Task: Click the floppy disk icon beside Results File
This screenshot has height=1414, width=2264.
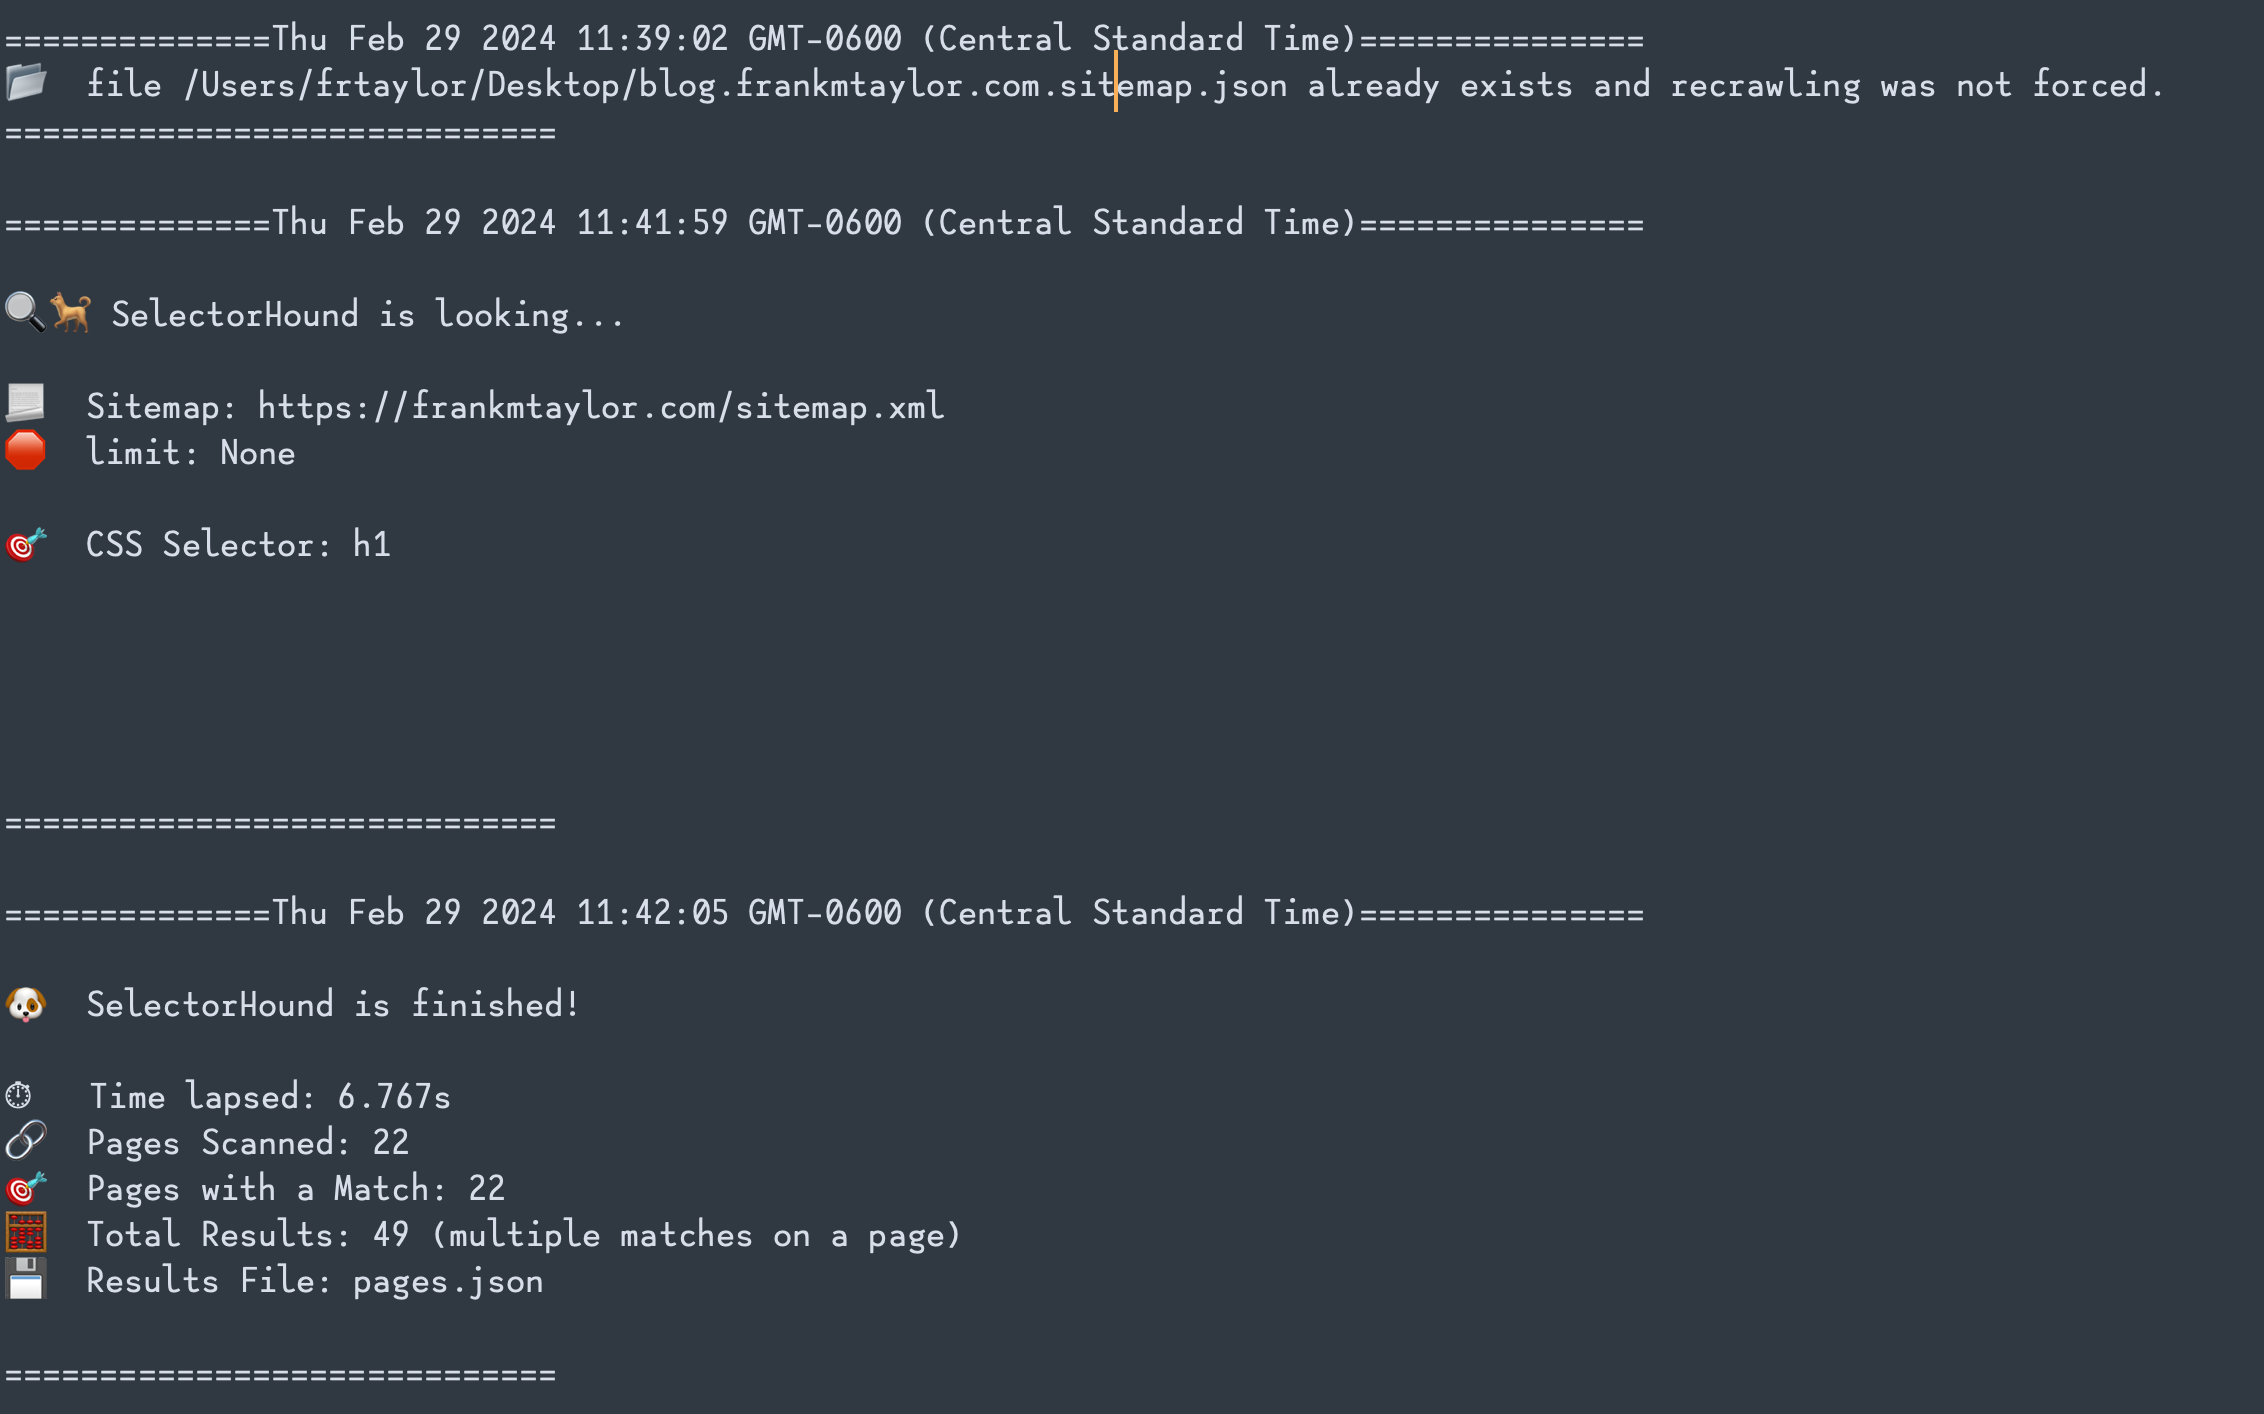Action: (x=26, y=1280)
